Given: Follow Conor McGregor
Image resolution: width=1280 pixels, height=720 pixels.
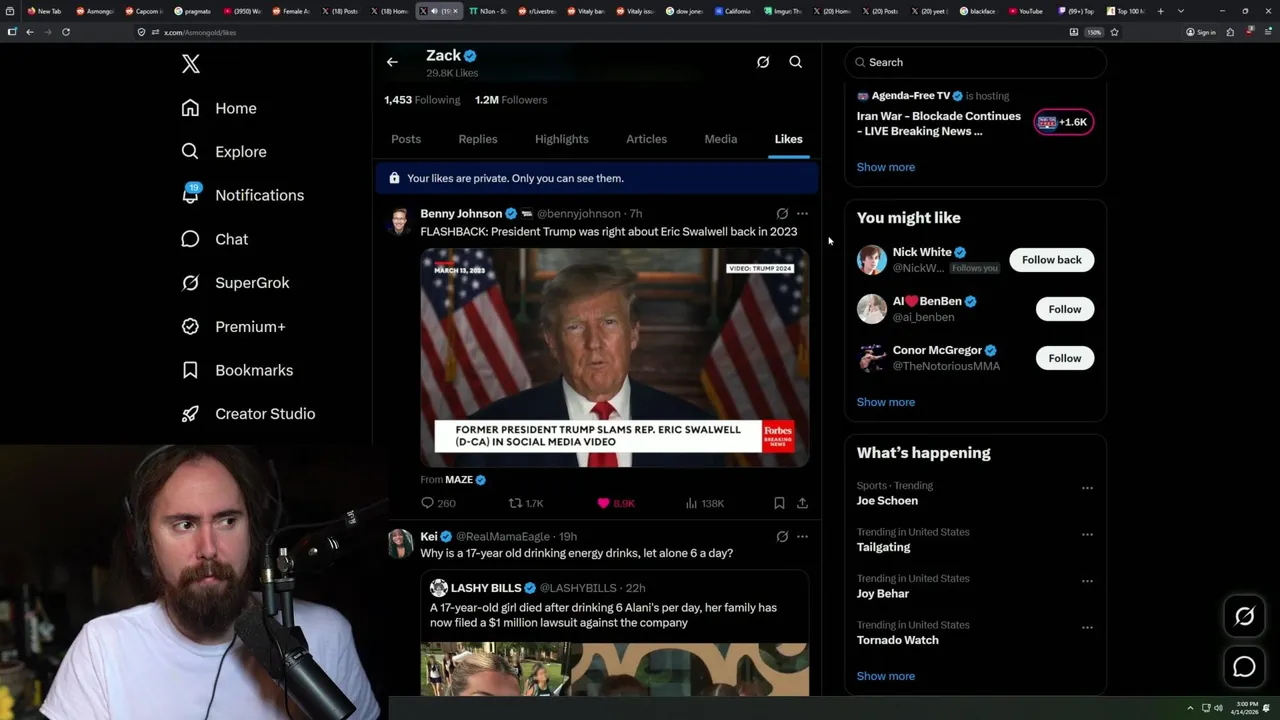Looking at the screenshot, I should [1065, 358].
